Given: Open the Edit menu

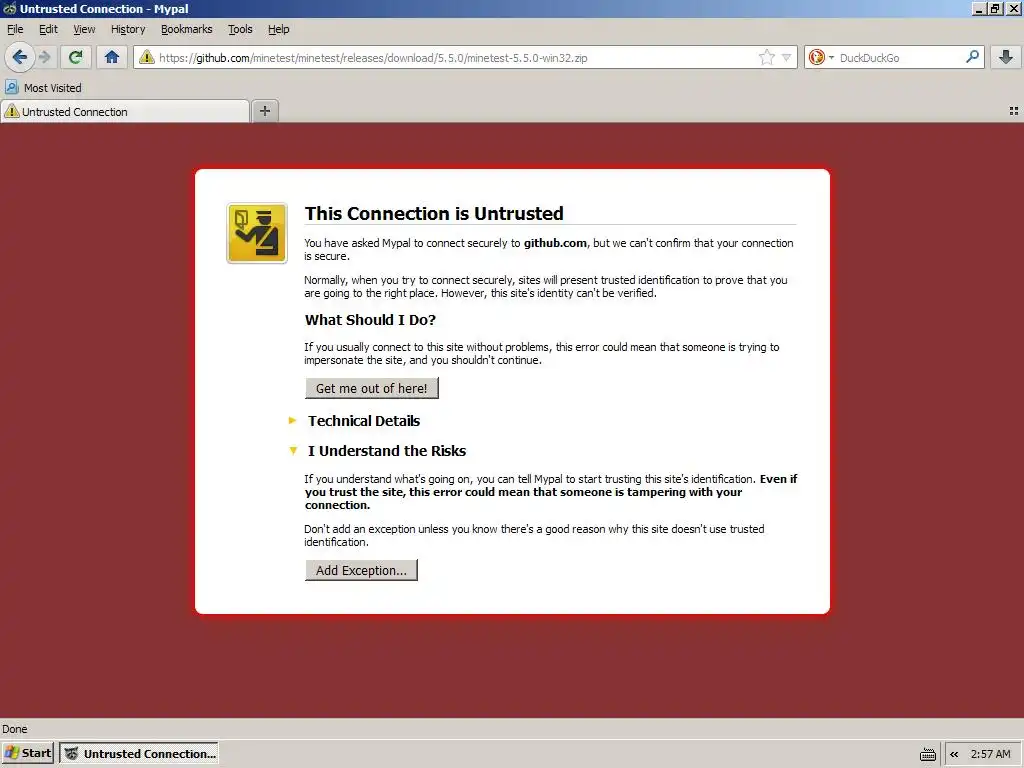Looking at the screenshot, I should tap(48, 29).
